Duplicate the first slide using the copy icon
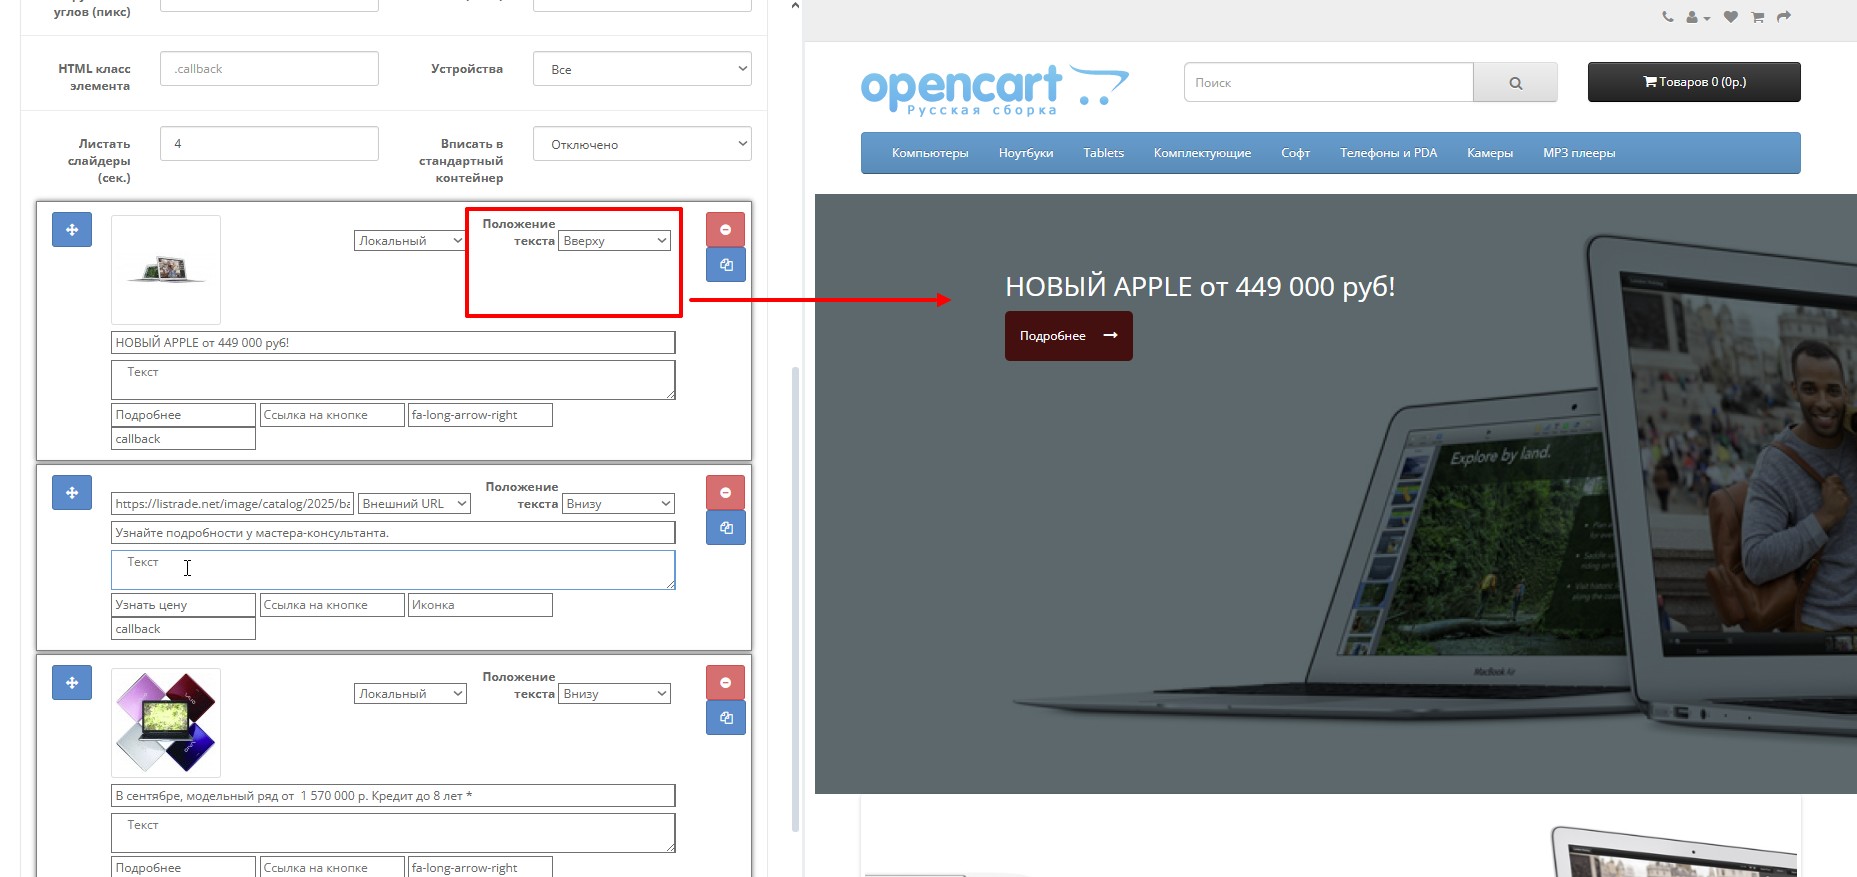The height and width of the screenshot is (877, 1857). tap(725, 265)
